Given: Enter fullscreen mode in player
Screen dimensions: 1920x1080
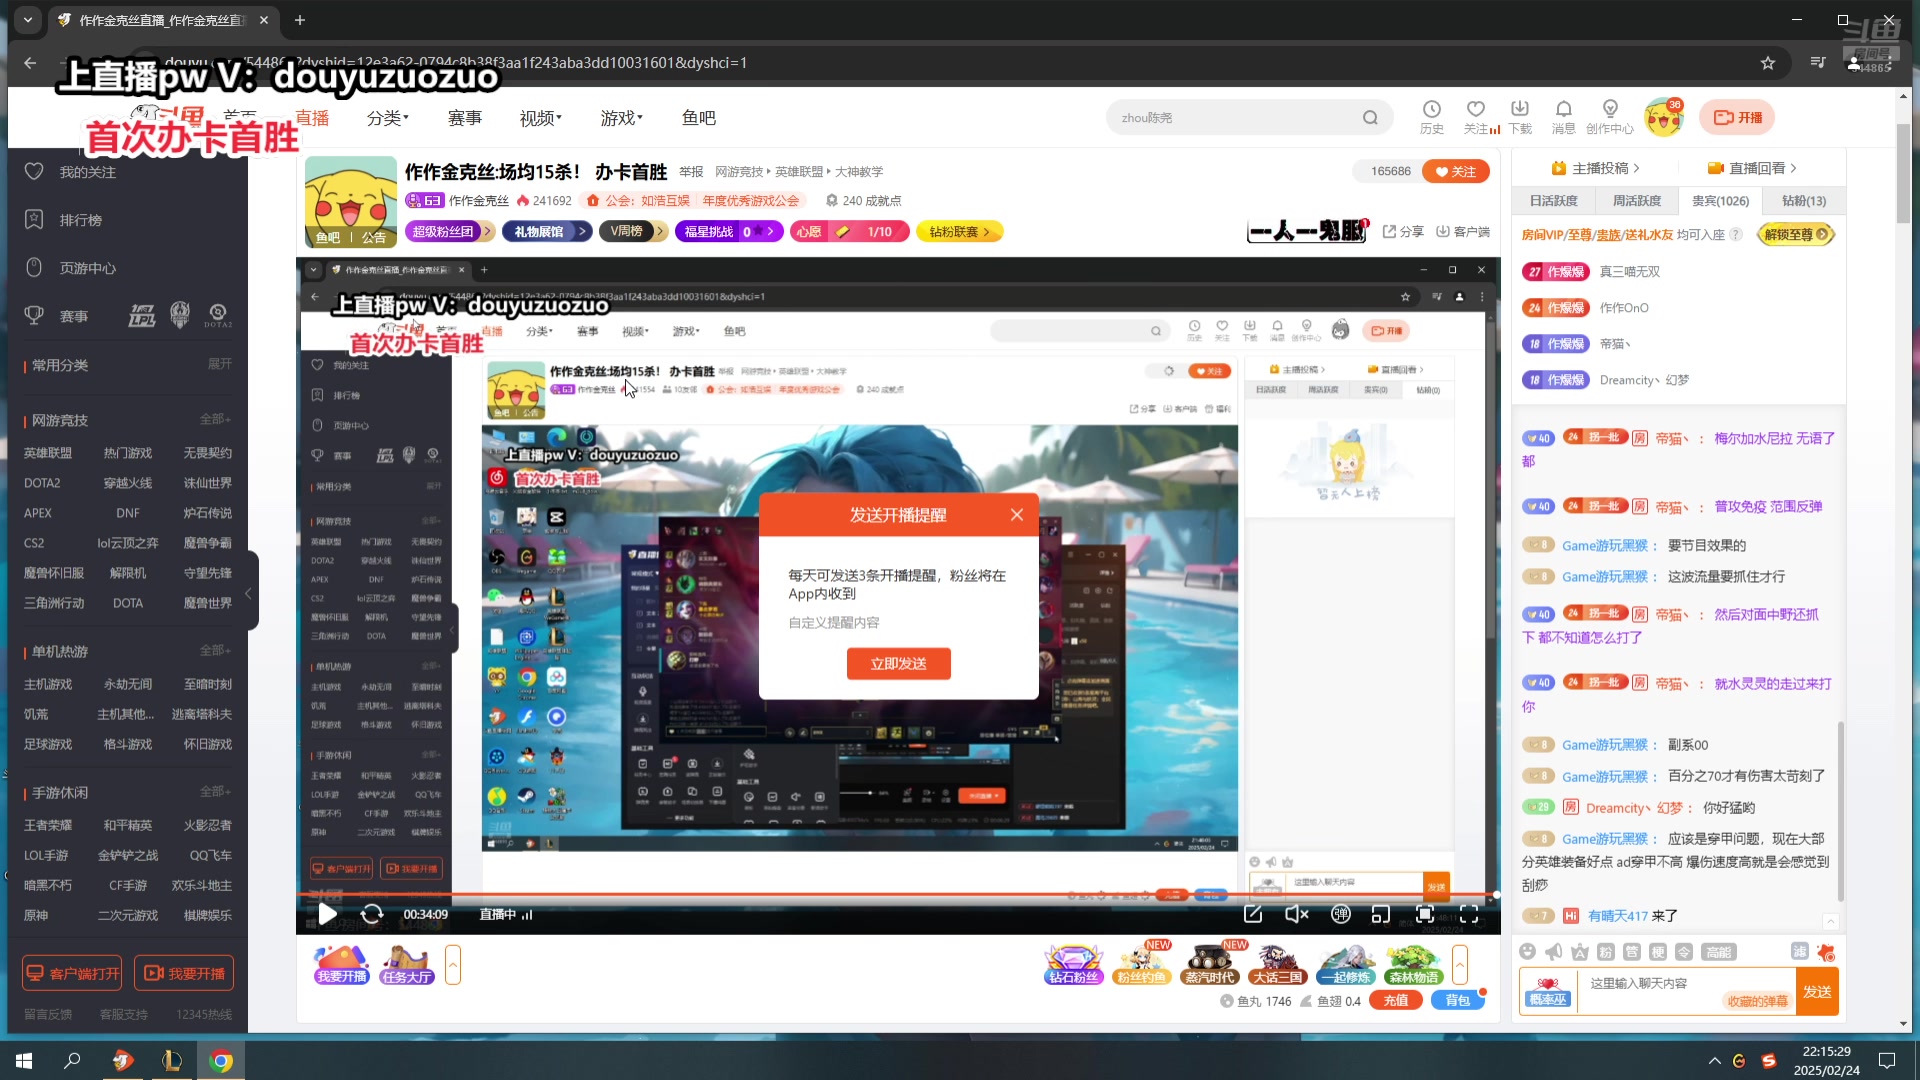Looking at the screenshot, I should [x=1469, y=914].
